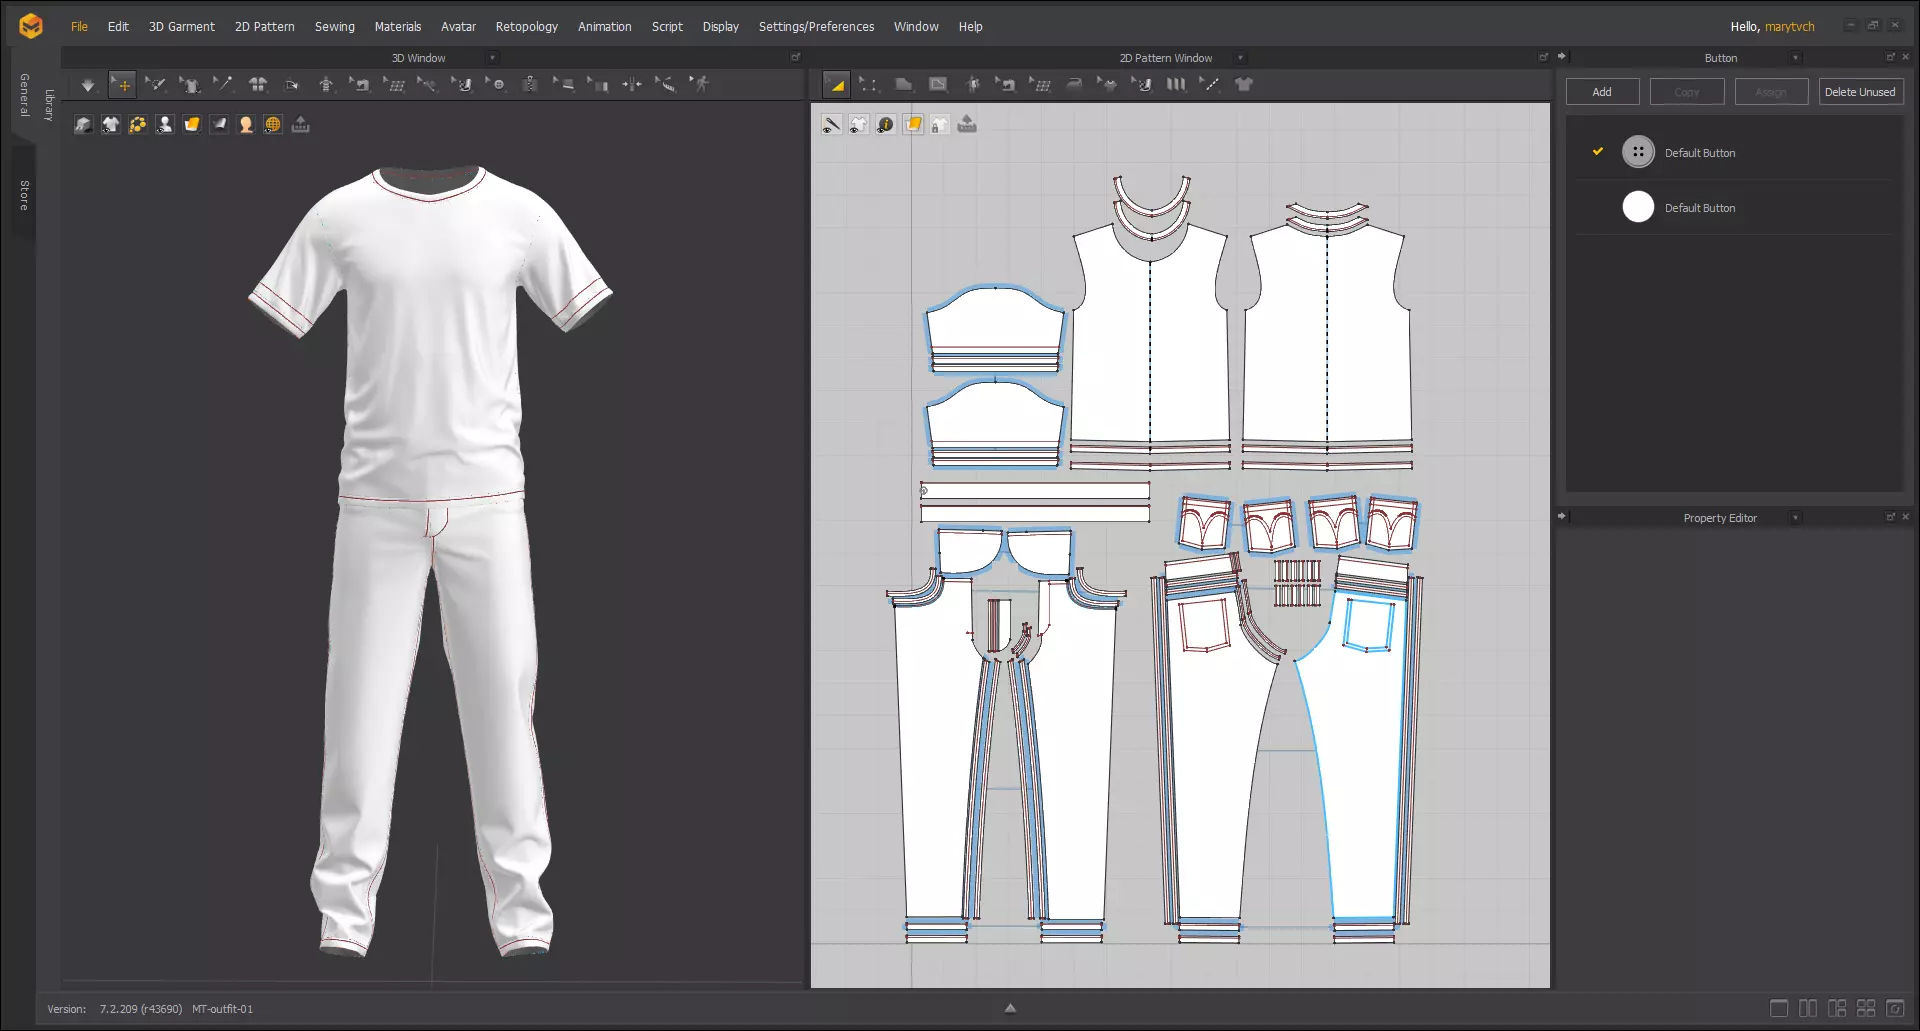The image size is (1920, 1031).
Task: Select white Default Button swatch
Action: coord(1638,207)
